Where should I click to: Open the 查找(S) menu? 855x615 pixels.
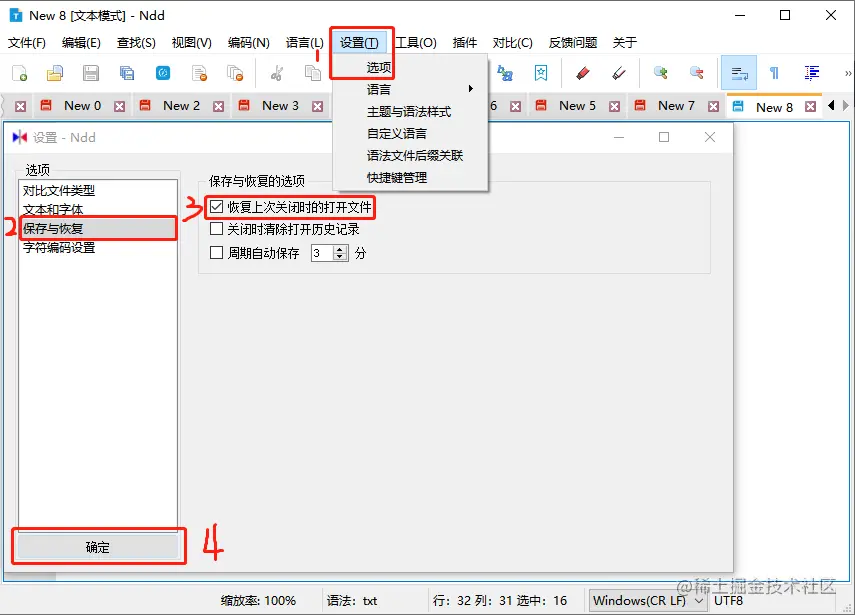[x=136, y=43]
